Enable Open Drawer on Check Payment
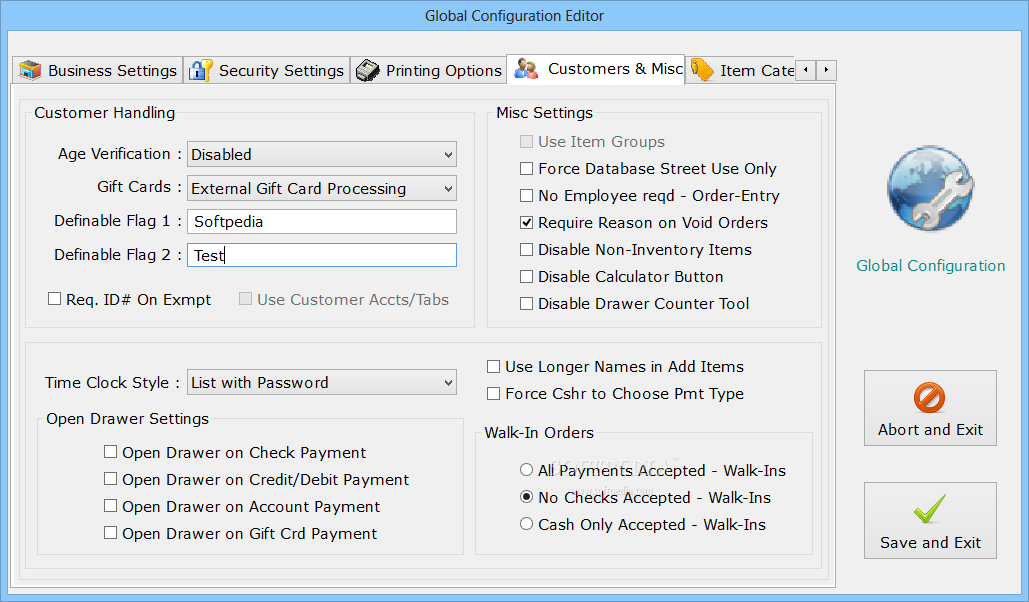Screen dimensions: 1029x602 coord(111,453)
